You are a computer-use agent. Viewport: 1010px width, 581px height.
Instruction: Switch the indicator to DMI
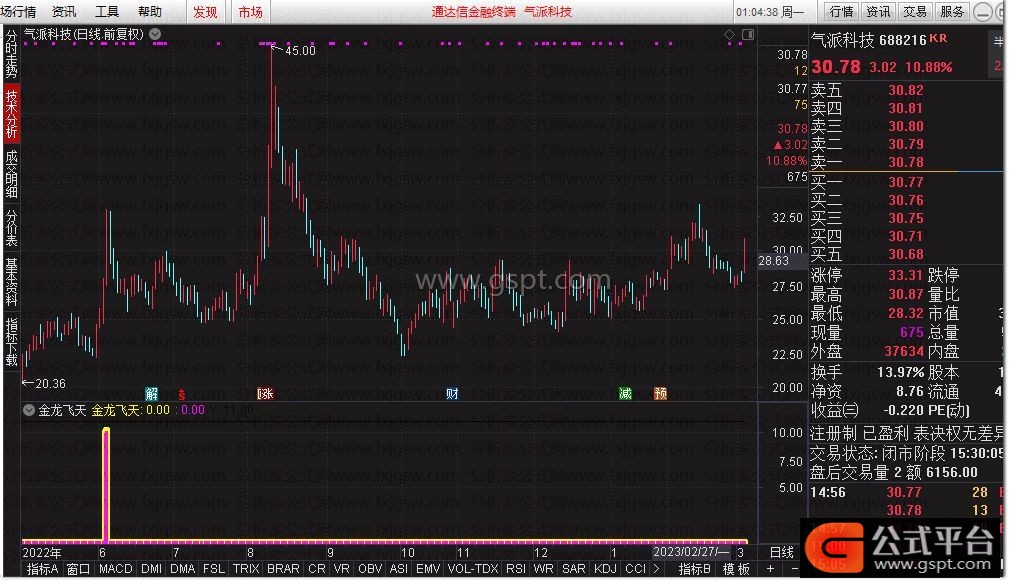[x=151, y=569]
